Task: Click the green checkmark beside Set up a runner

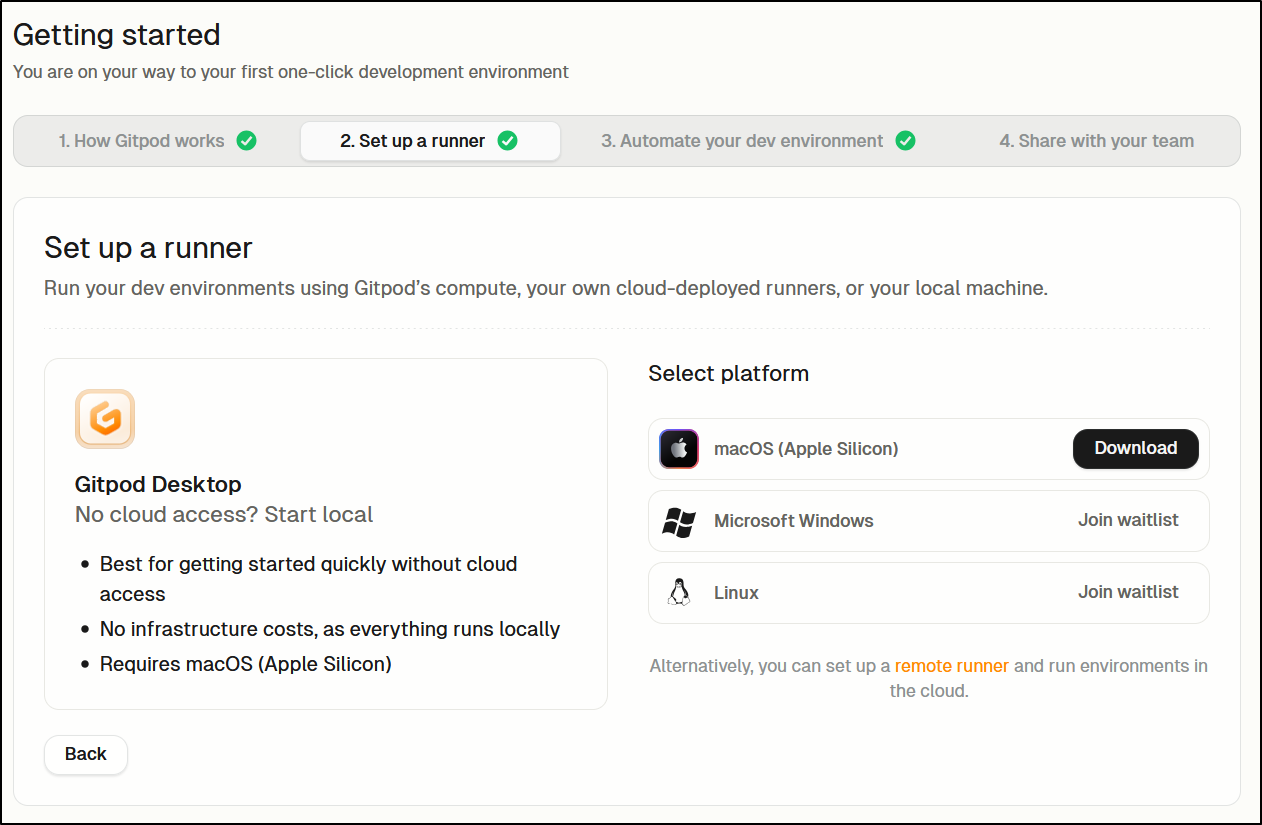Action: coord(508,141)
